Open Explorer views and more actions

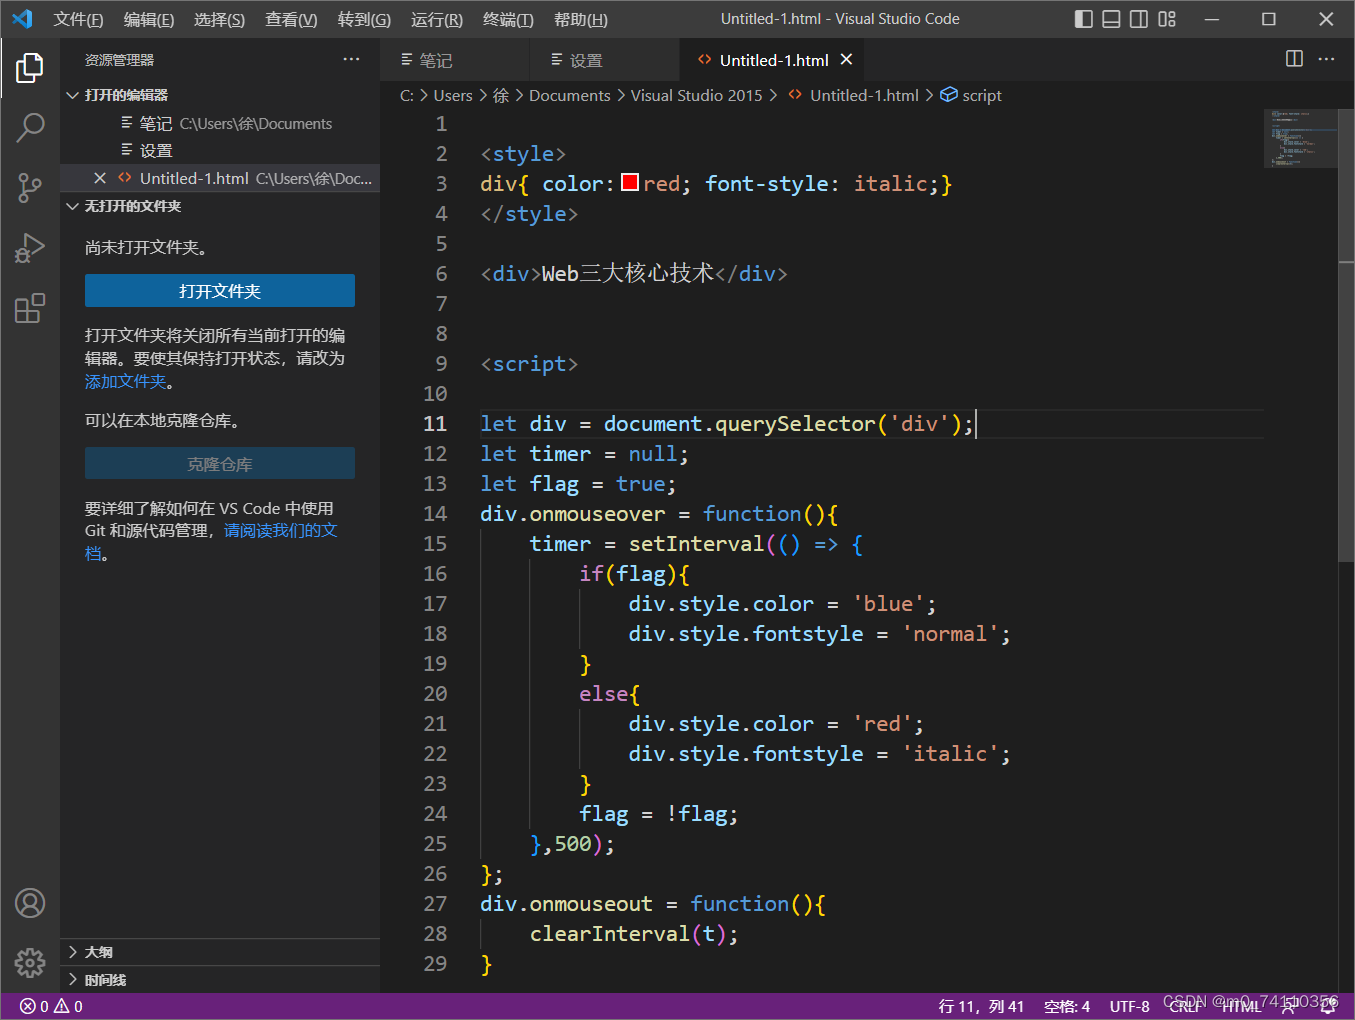click(351, 59)
